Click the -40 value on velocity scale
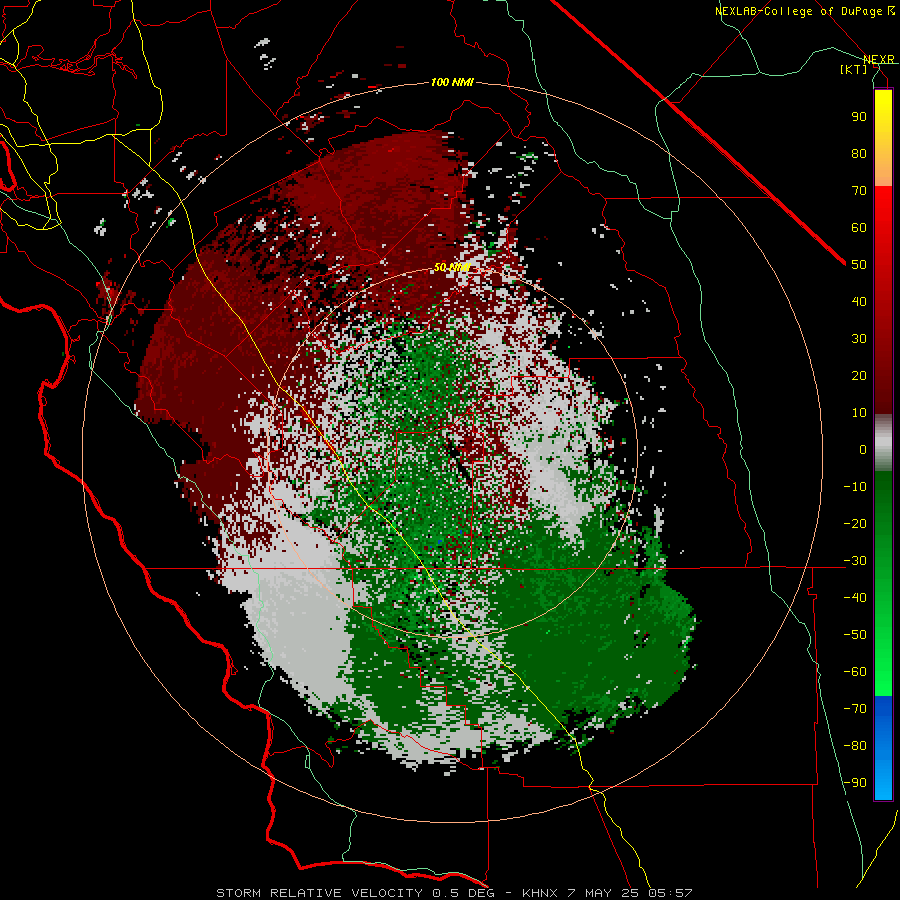 pos(855,598)
